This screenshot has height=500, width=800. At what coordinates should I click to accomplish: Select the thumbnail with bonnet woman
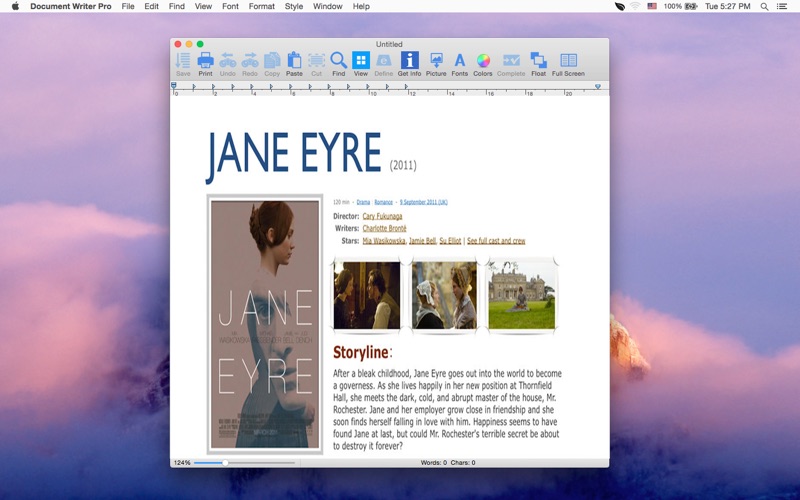point(444,295)
